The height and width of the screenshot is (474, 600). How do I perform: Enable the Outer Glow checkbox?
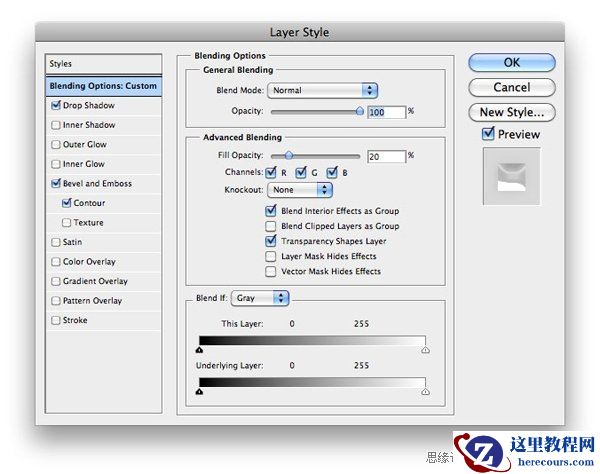pyautogui.click(x=56, y=145)
